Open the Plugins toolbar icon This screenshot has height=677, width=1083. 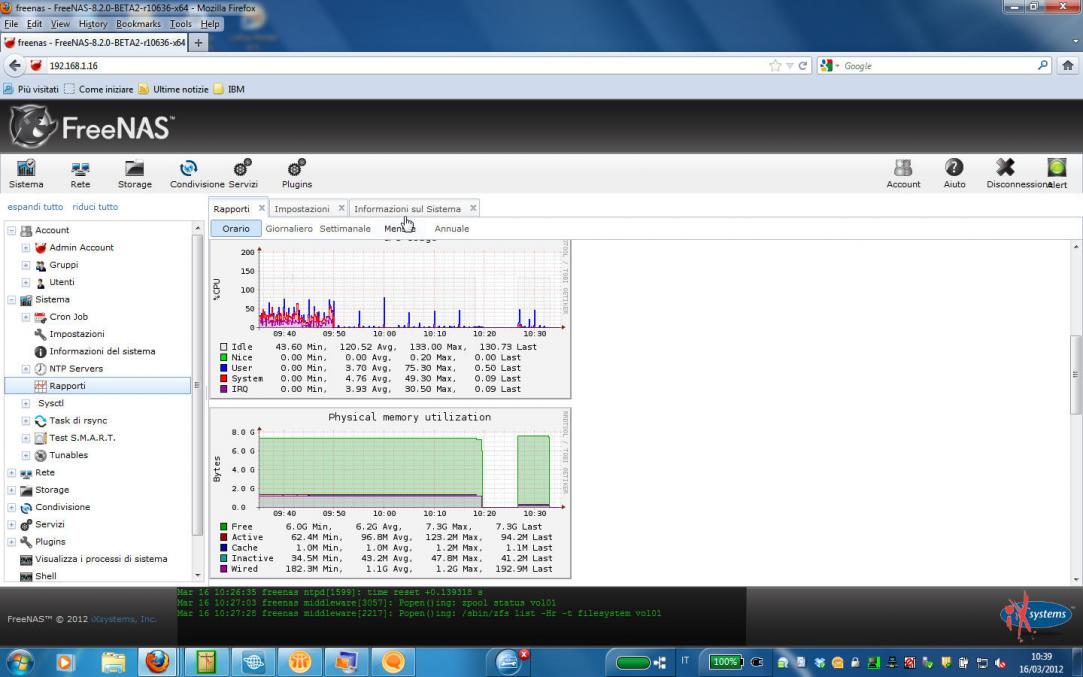tap(297, 173)
